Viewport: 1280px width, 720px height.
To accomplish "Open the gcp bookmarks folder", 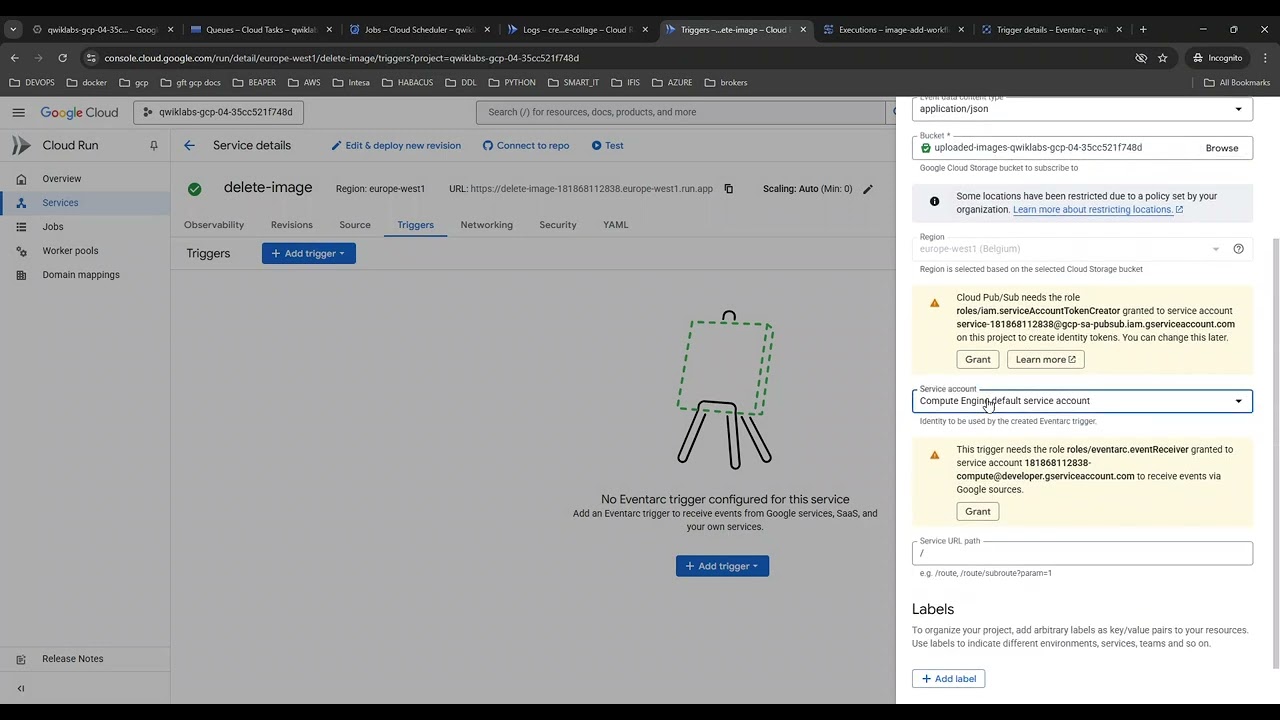I will tap(133, 83).
